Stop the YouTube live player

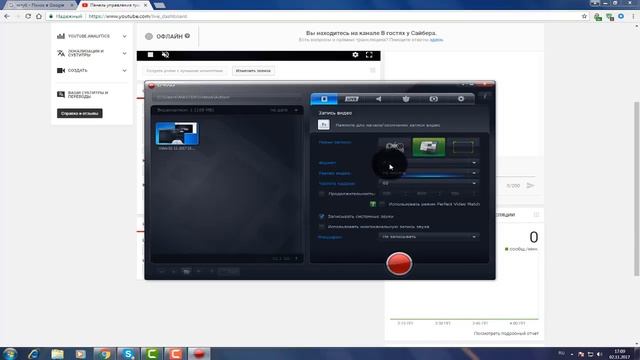151,55
